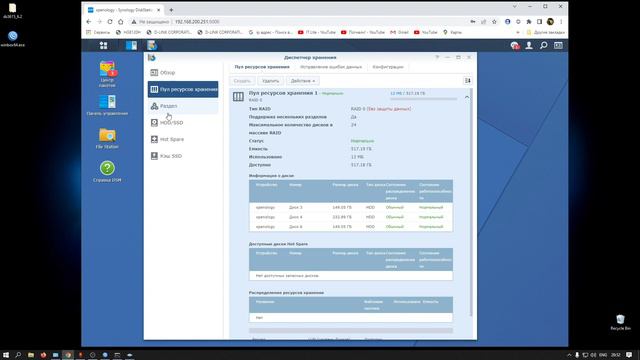Viewport: 640px width, 360px height.
Task: Click the Создать button
Action: [x=242, y=81]
